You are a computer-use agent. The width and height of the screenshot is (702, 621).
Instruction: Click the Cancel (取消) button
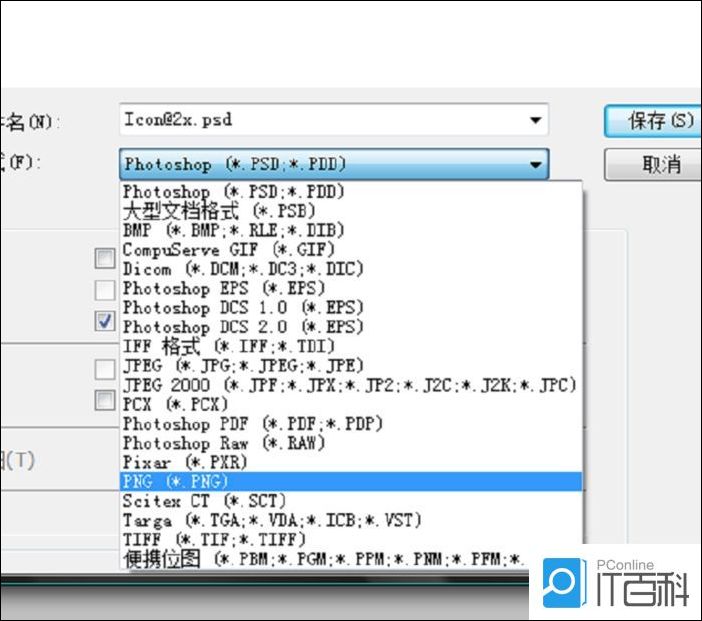654,165
